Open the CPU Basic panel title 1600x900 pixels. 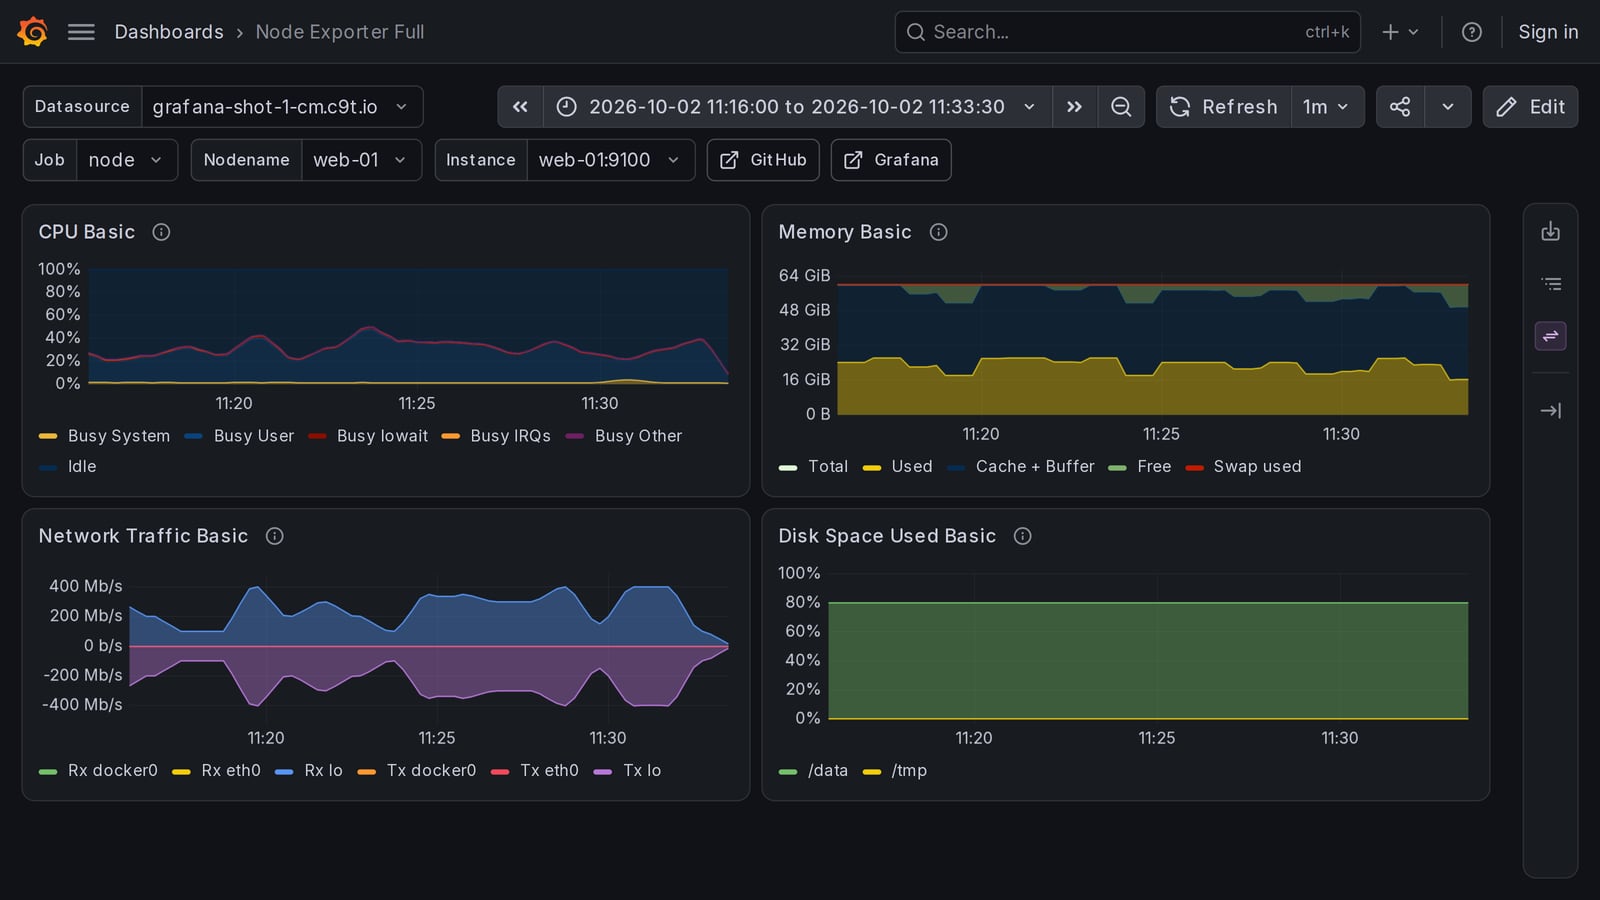click(x=87, y=232)
